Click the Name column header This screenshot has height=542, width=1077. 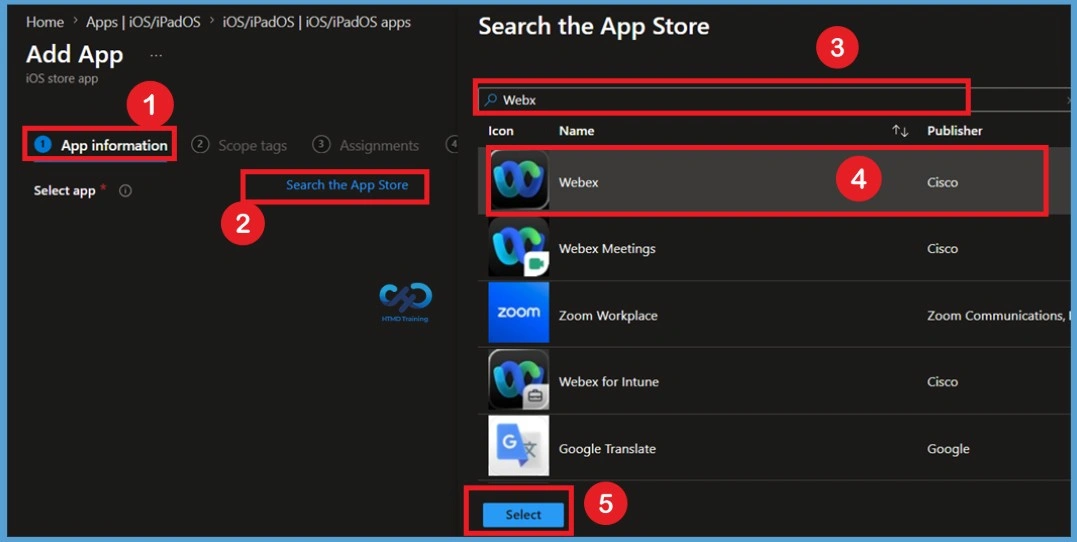tap(576, 131)
